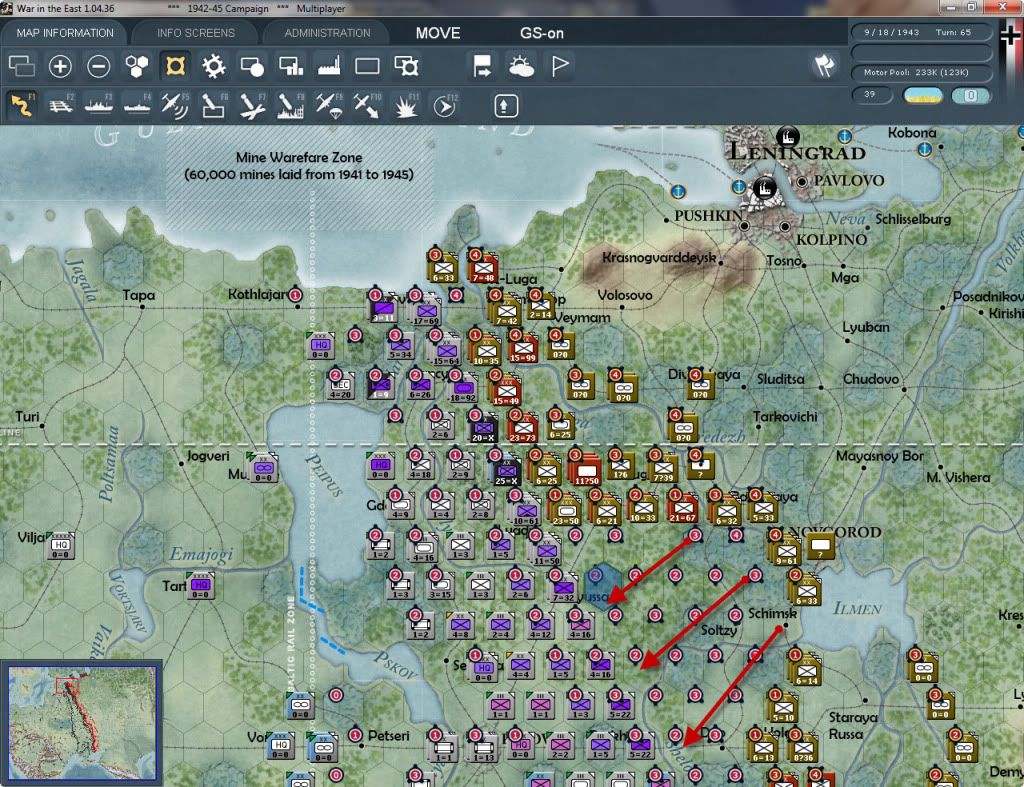1024x787 pixels.
Task: Open the MAP INFORMATION tab
Action: click(65, 33)
